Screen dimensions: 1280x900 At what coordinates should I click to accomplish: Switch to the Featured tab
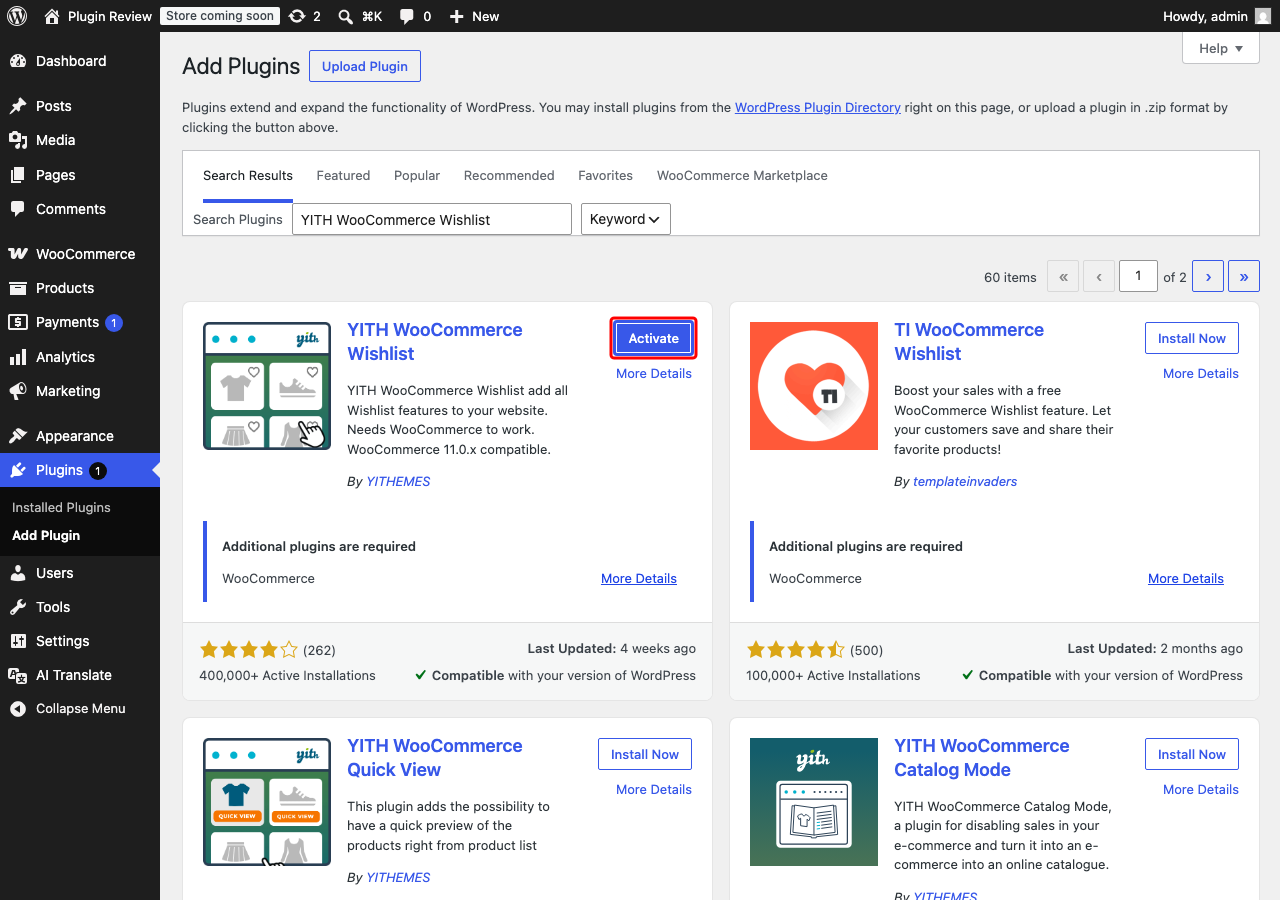343,176
